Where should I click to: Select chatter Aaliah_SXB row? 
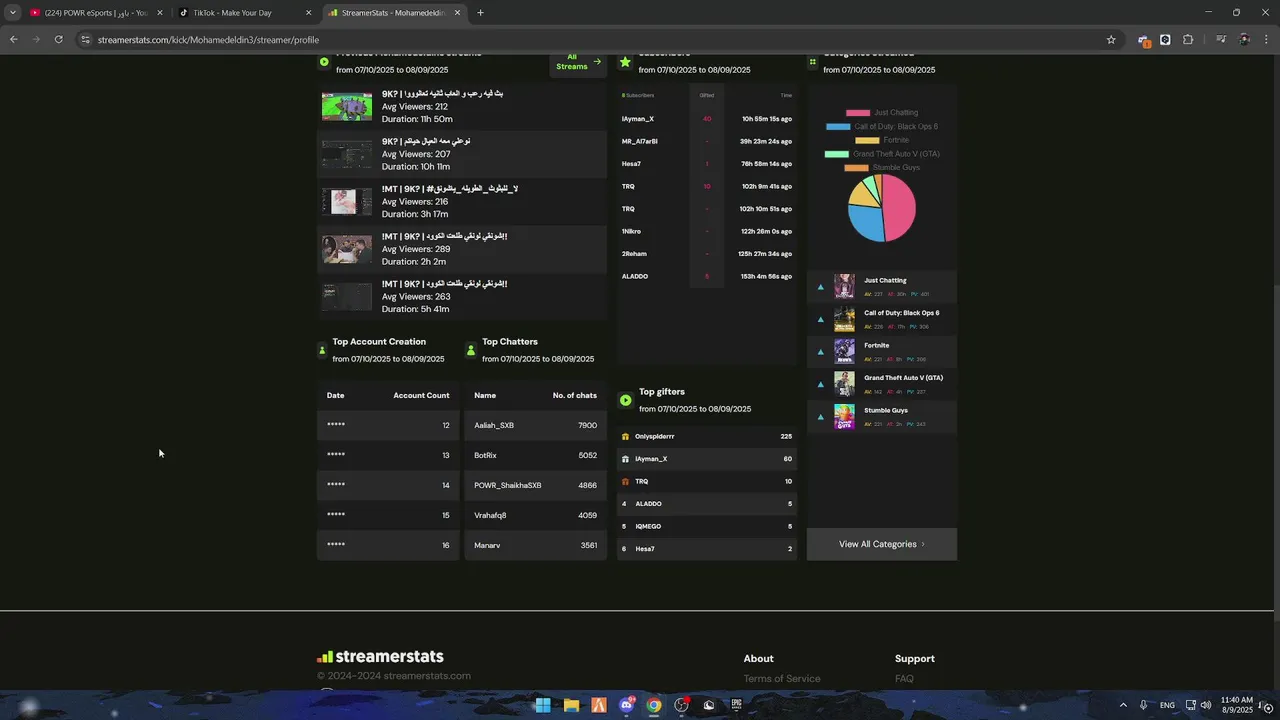click(x=536, y=425)
